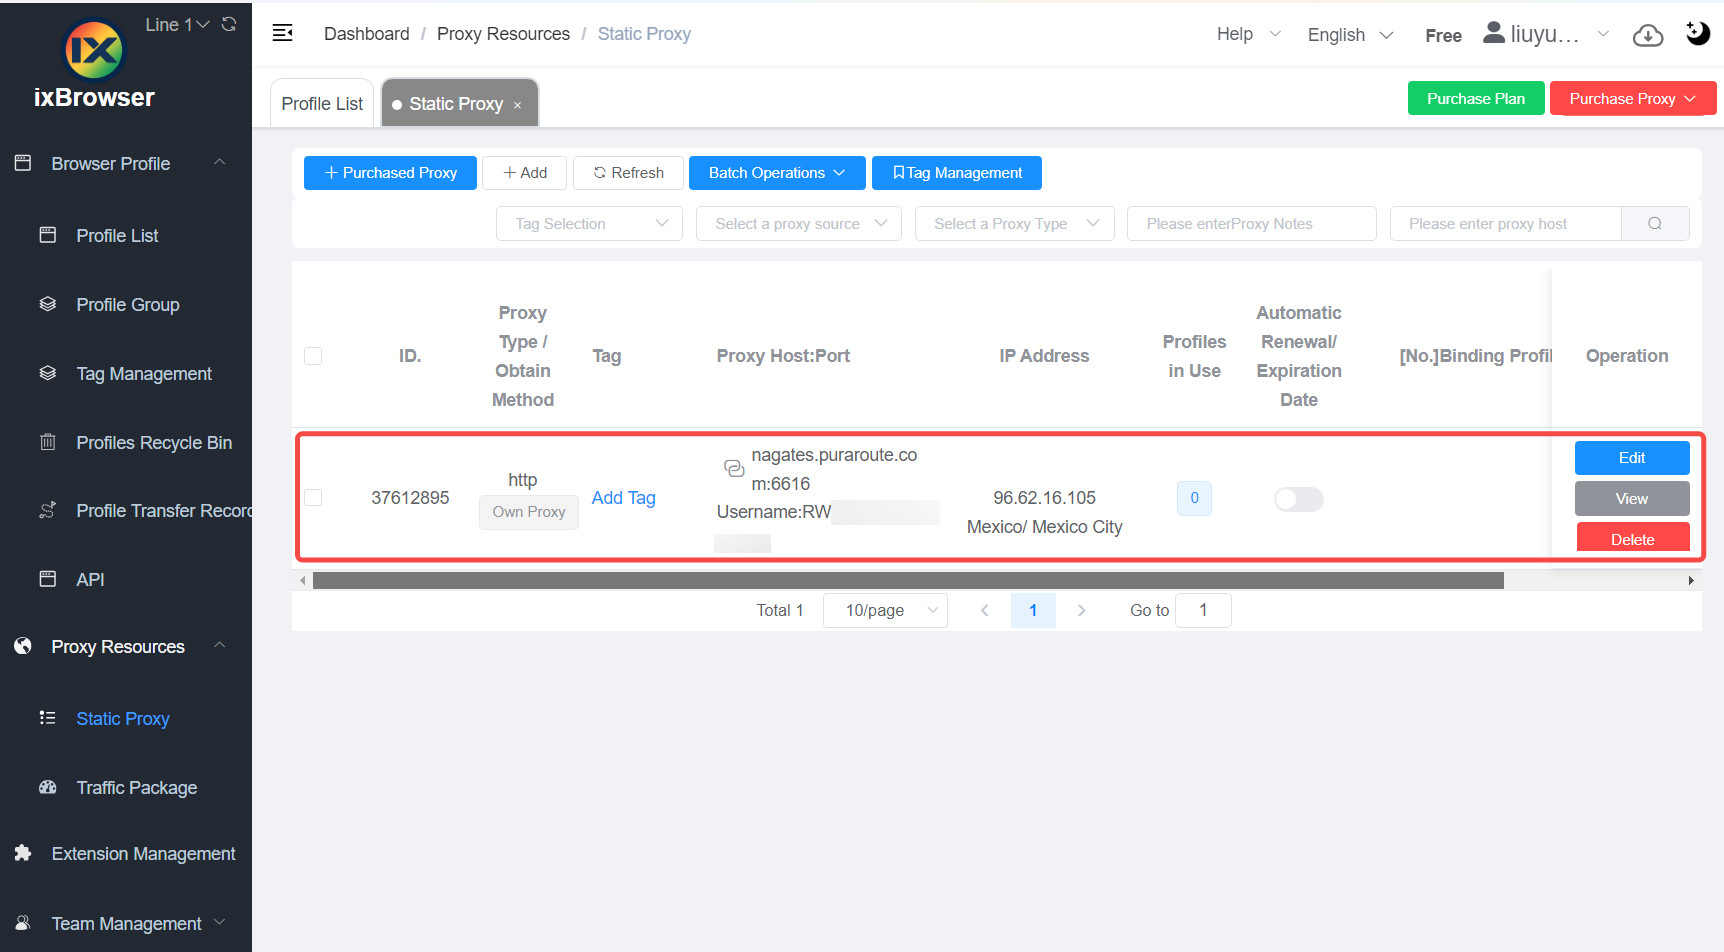1724x952 pixels.
Task: Open Profiles Recycle Bin in the sidebar
Action: pyautogui.click(x=154, y=443)
